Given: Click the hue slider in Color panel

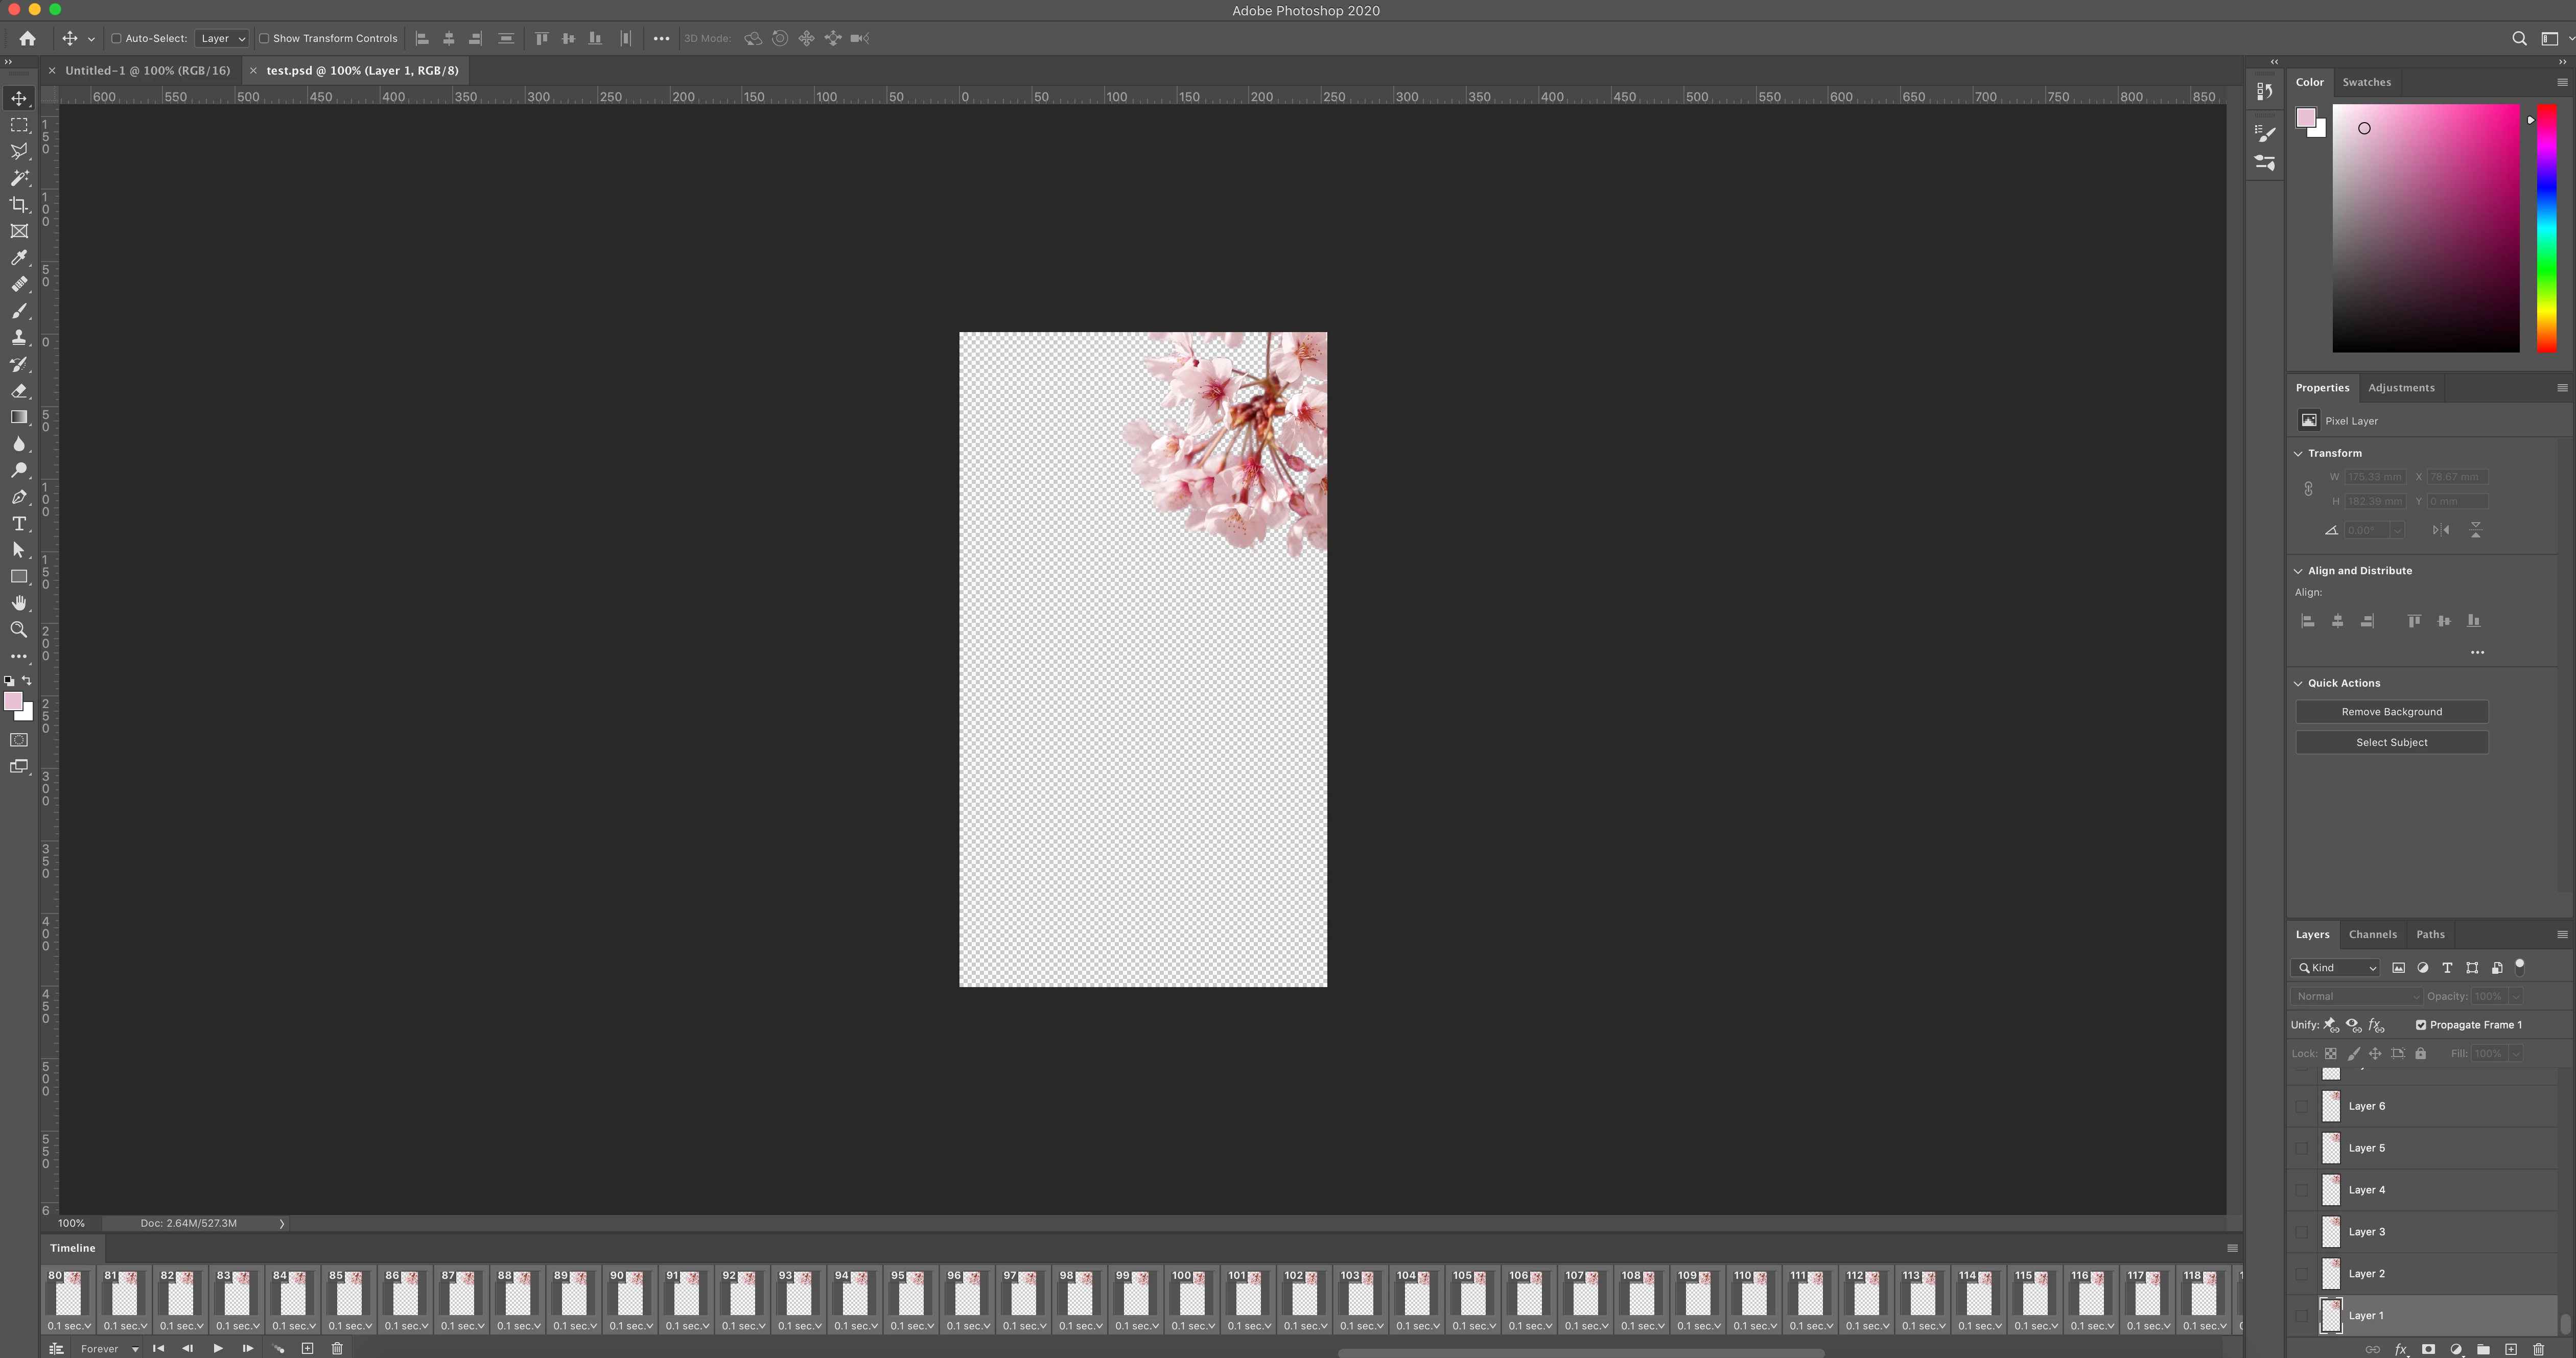Looking at the screenshot, I should click(x=2546, y=228).
